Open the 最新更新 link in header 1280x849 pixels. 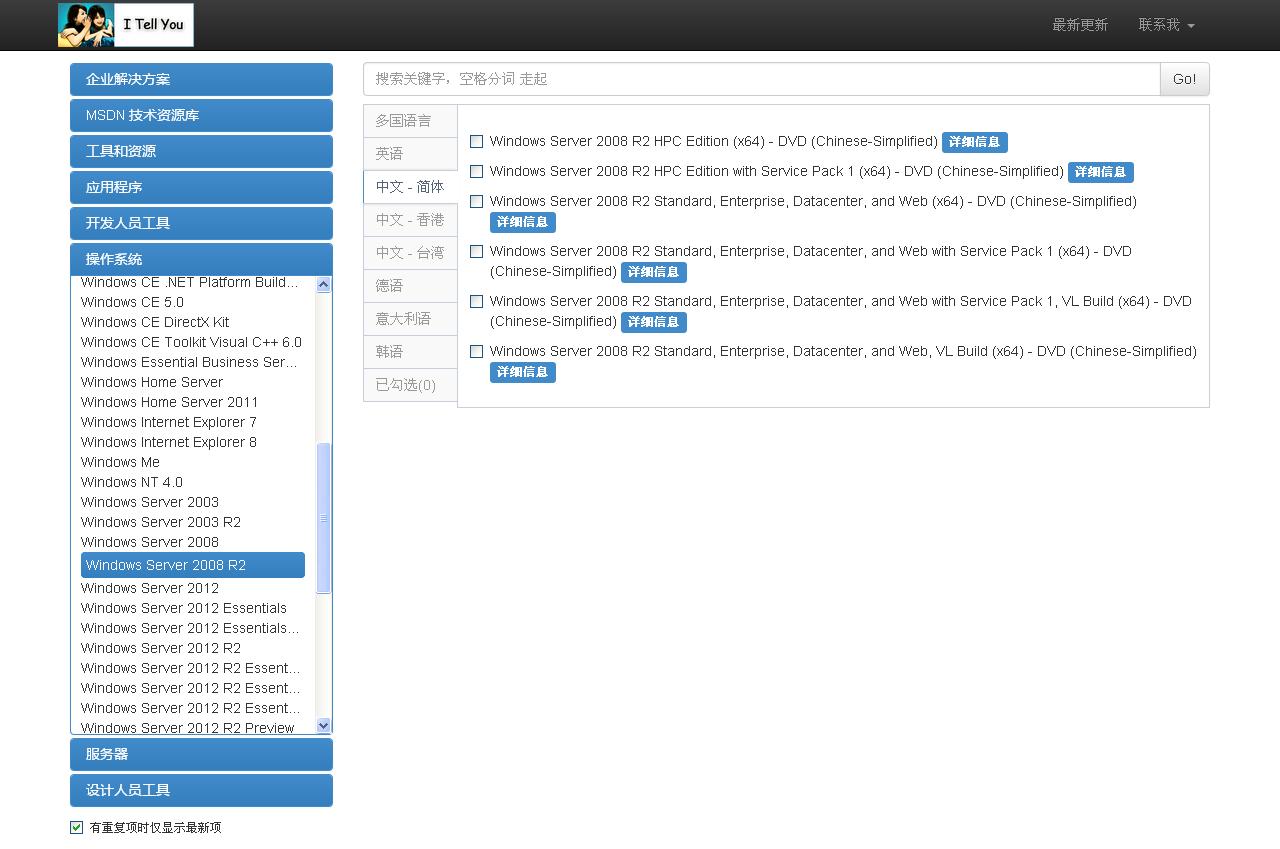(1080, 25)
